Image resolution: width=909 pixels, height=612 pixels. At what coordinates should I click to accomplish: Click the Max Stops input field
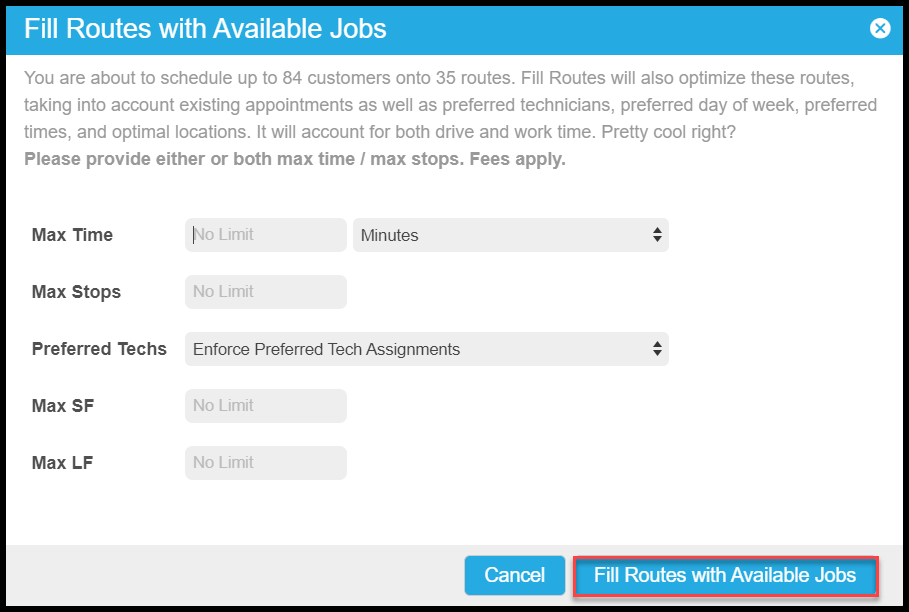266,292
